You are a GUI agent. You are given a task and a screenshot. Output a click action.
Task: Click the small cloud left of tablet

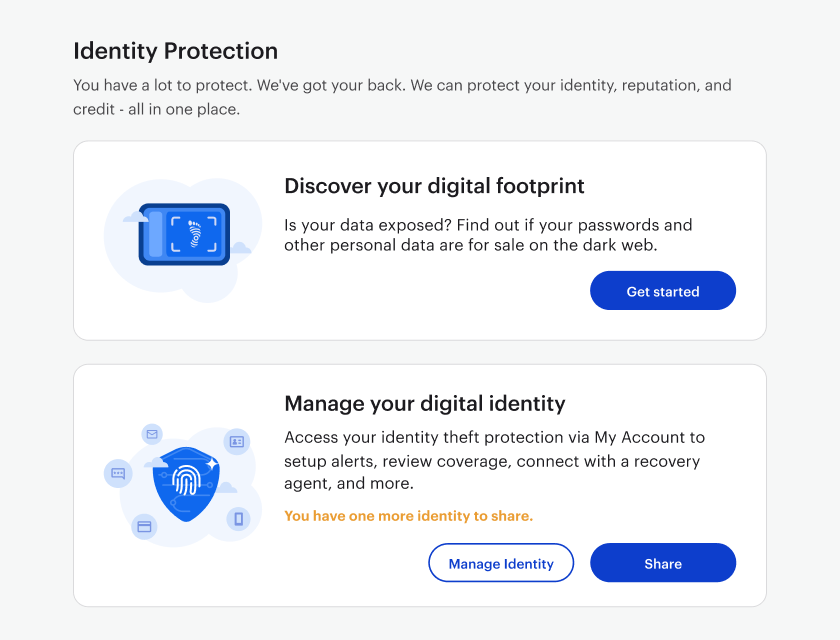(135, 216)
